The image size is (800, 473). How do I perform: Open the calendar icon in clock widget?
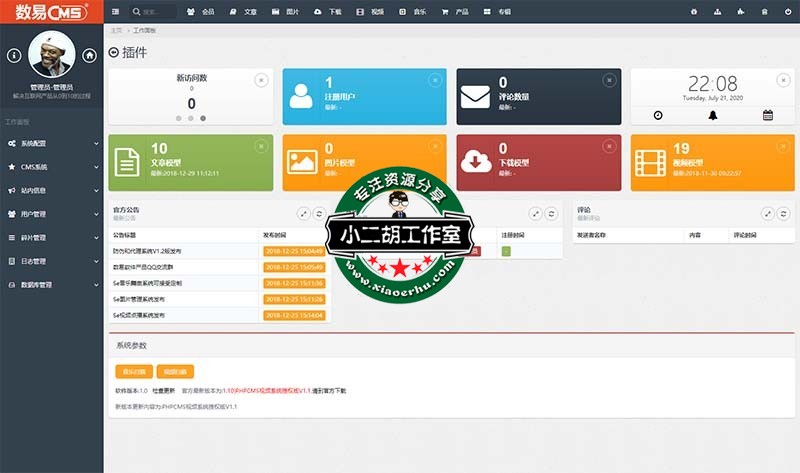click(768, 115)
